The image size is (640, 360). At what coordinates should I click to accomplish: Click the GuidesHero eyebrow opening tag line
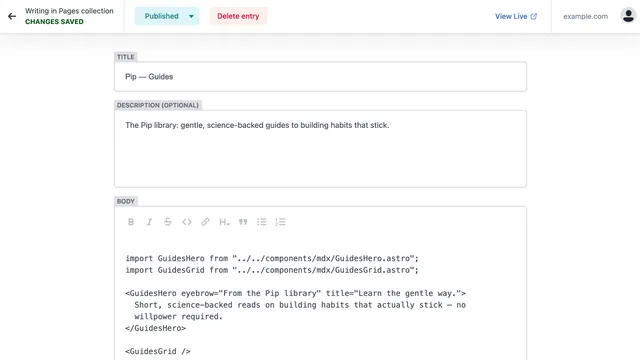[x=296, y=293]
